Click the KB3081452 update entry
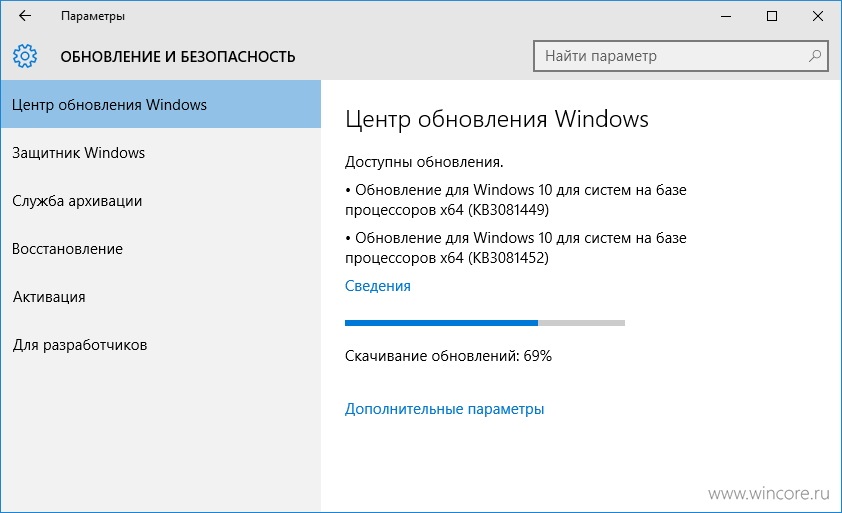The width and height of the screenshot is (842, 513). point(516,248)
